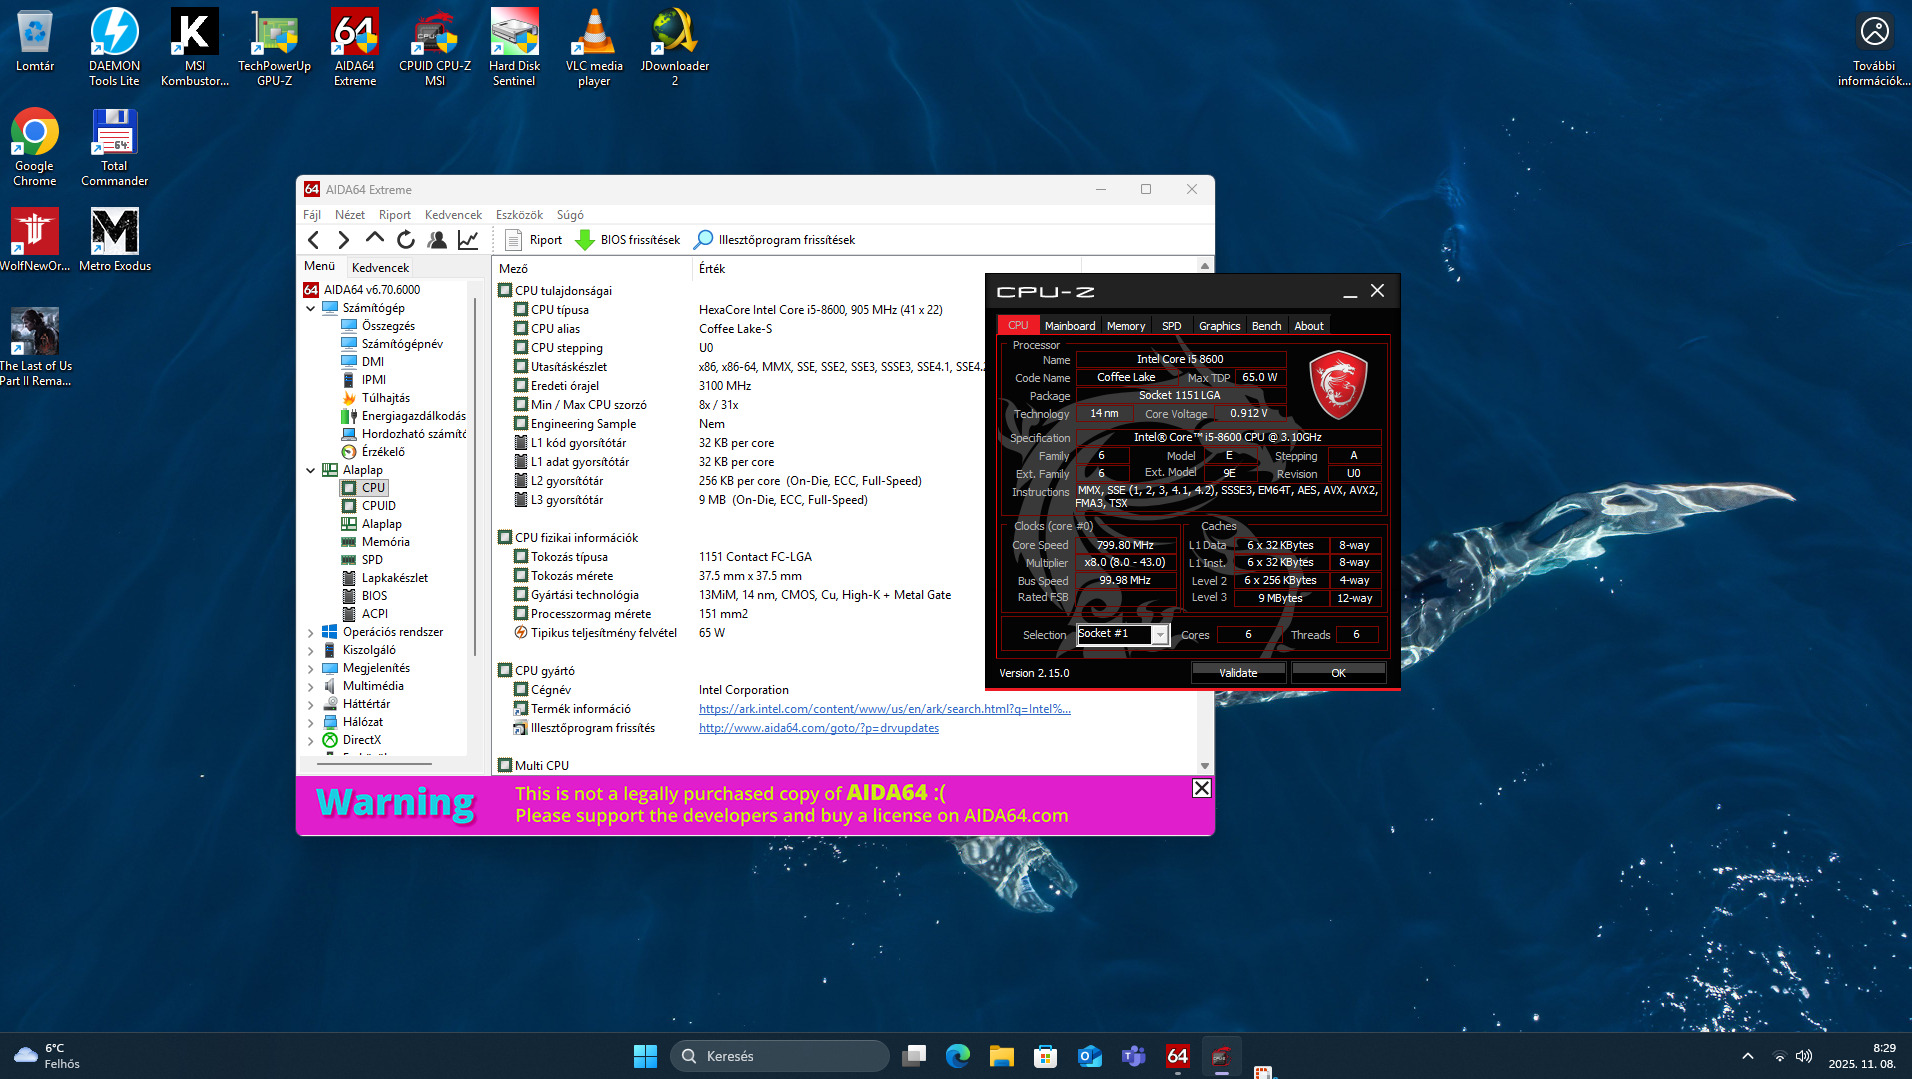Select the VLC media player desktop icon
1912x1079 pixels.
594,47
